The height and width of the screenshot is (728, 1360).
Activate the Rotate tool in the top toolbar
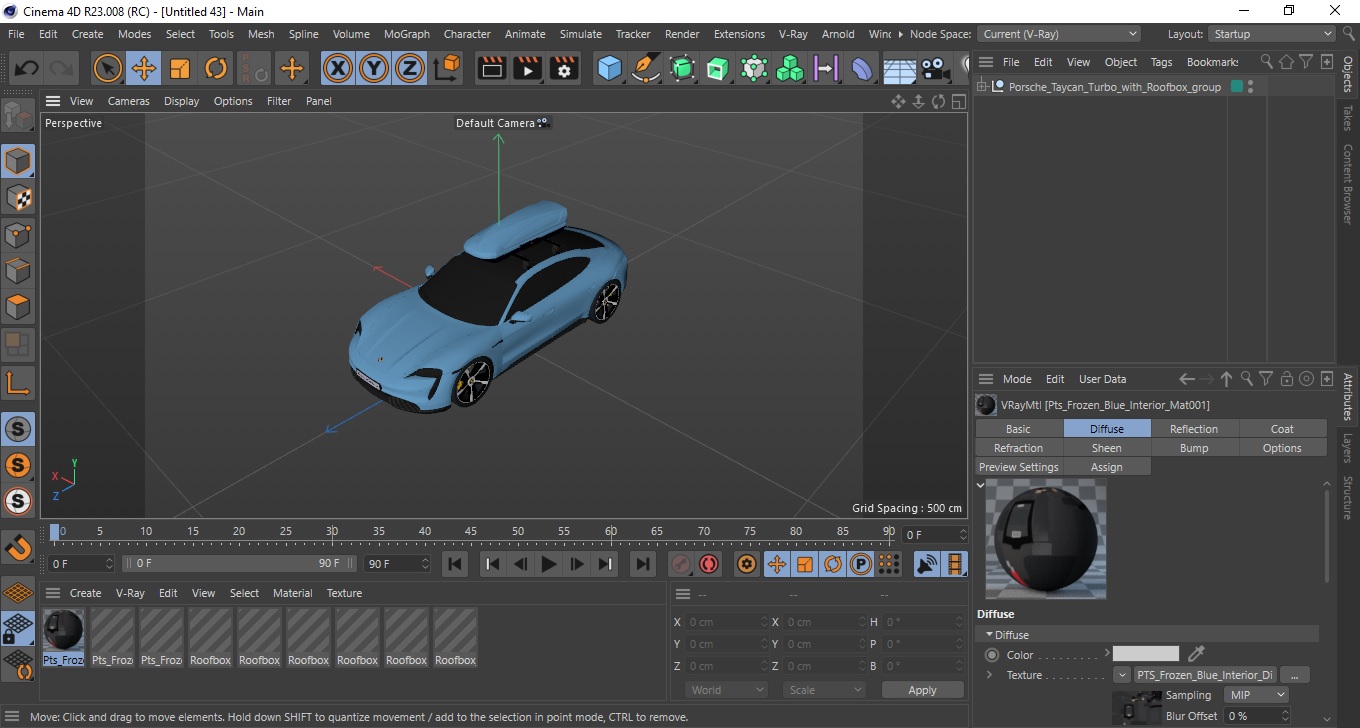click(x=216, y=69)
